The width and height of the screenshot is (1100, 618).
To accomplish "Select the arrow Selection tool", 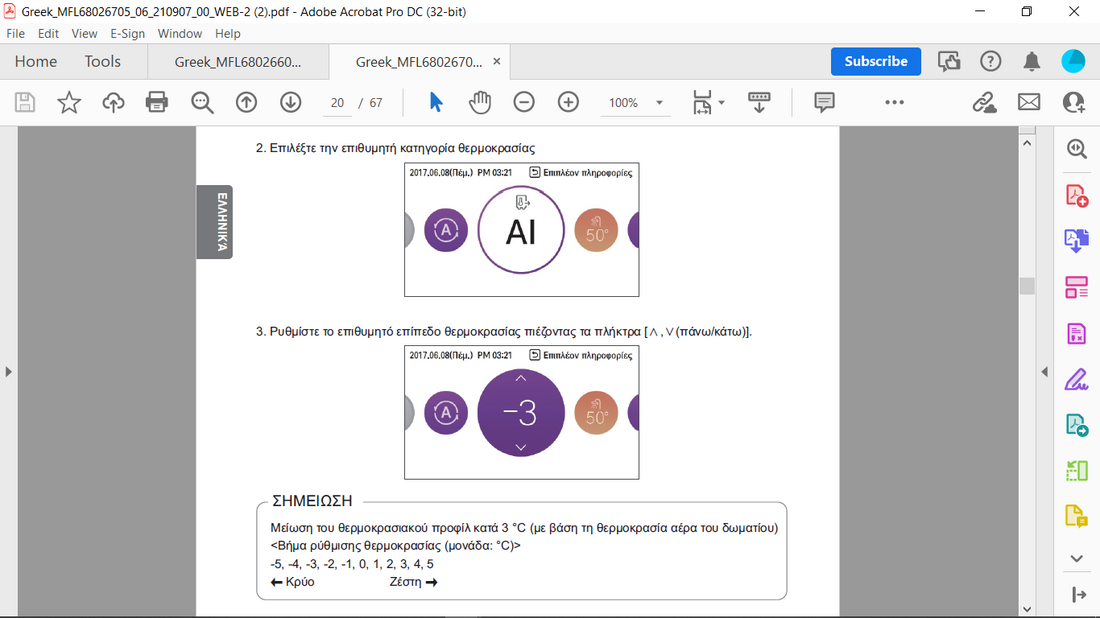I will point(436,102).
